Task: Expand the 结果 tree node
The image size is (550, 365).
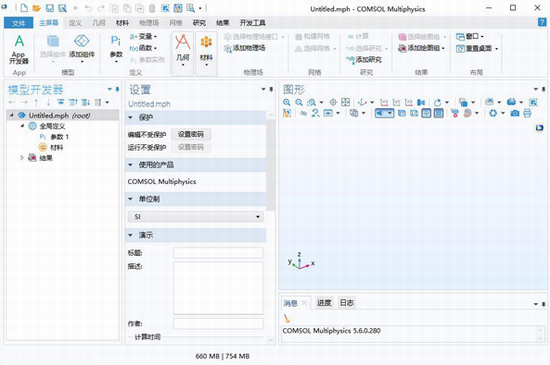Action: 22,158
